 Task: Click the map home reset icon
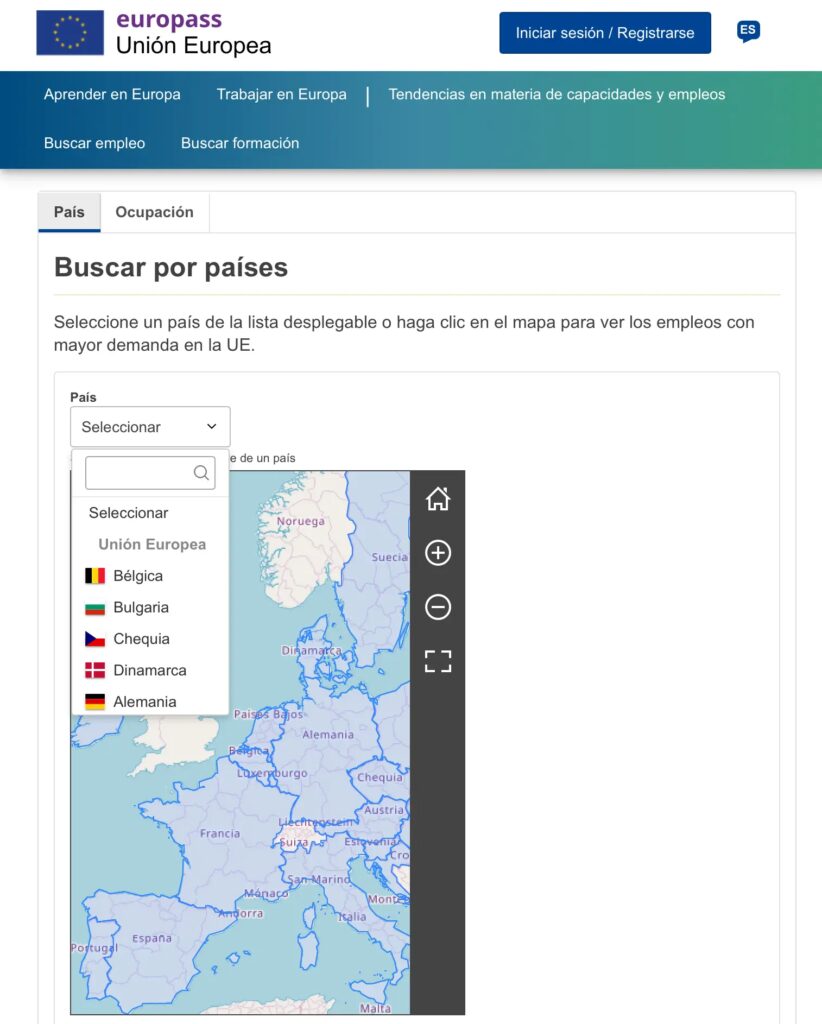pyautogui.click(x=438, y=498)
